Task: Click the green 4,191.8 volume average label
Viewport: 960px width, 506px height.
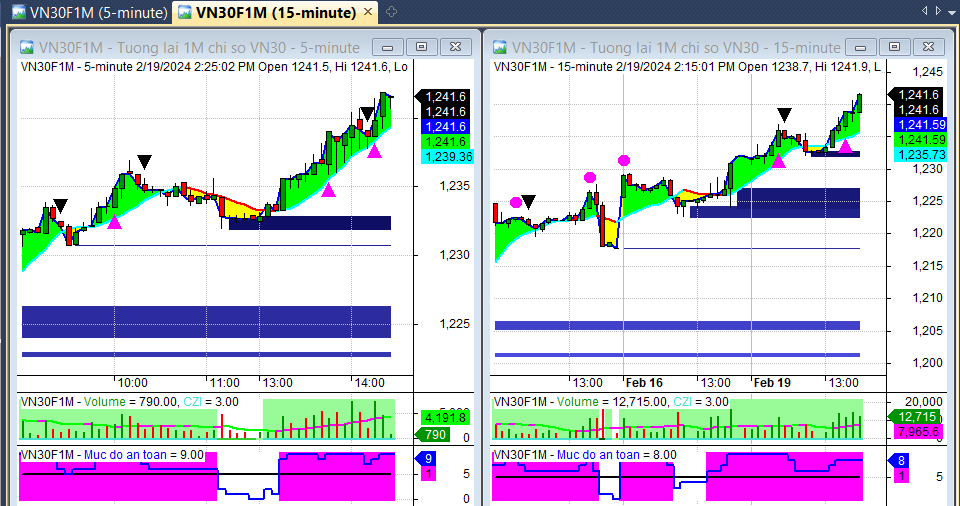Action: click(444, 418)
